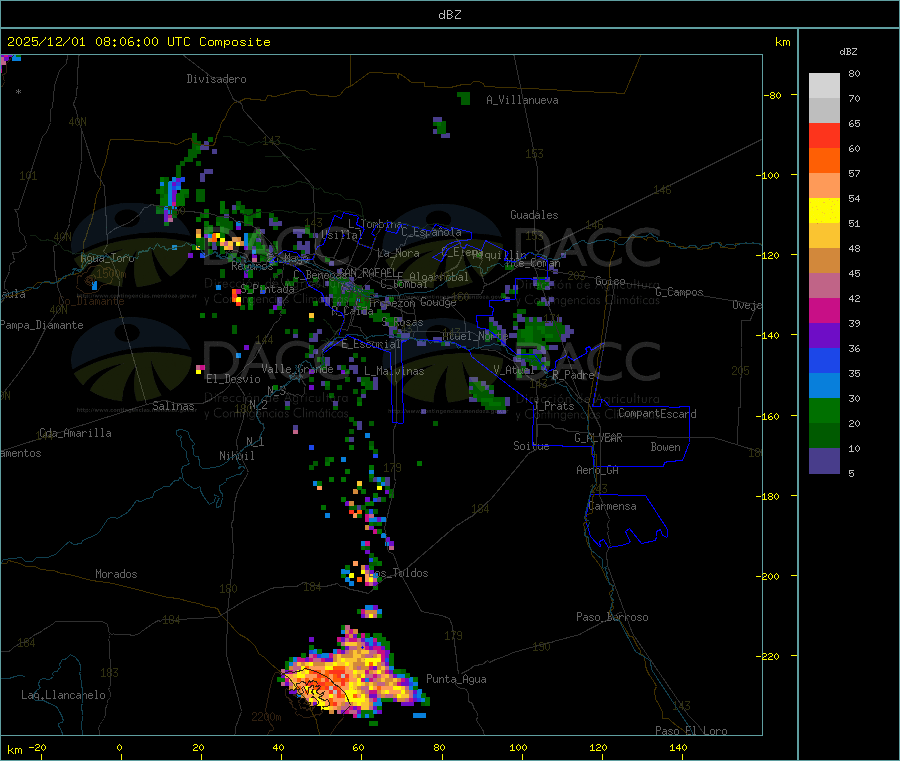Image resolution: width=900 pixels, height=761 pixels.
Task: Select the blue 35–36 dBZ legend swatch
Action: click(x=824, y=360)
